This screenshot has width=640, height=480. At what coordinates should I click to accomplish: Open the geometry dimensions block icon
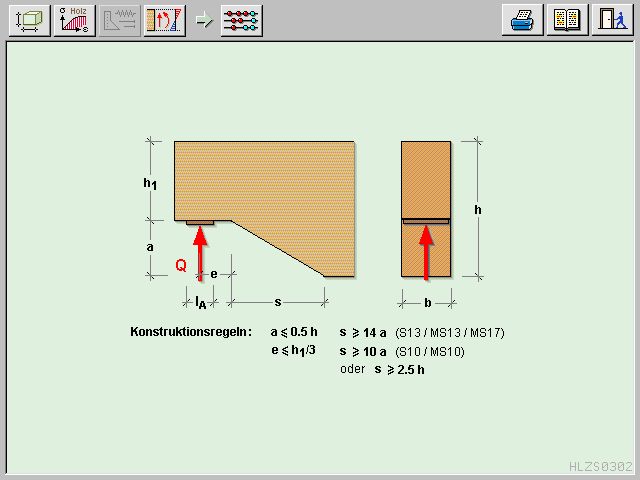click(29, 20)
